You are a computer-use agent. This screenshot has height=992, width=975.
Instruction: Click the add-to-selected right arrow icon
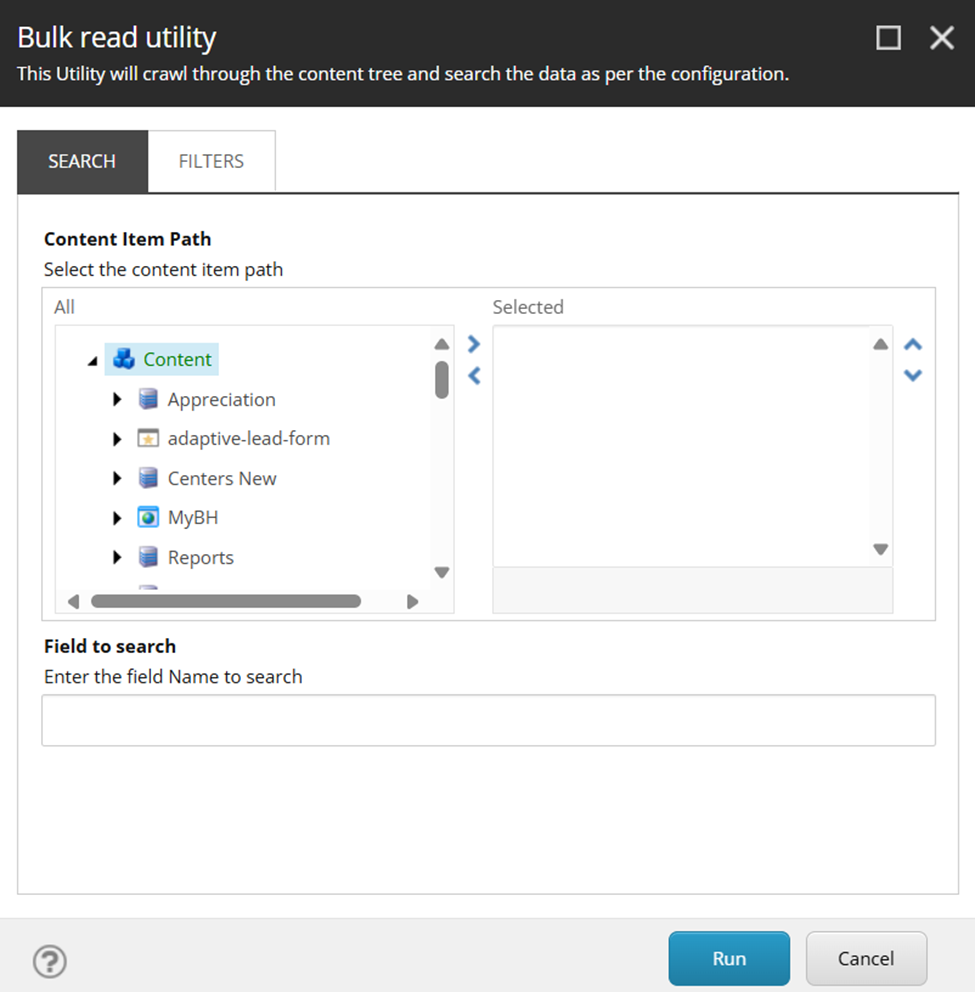click(x=474, y=344)
